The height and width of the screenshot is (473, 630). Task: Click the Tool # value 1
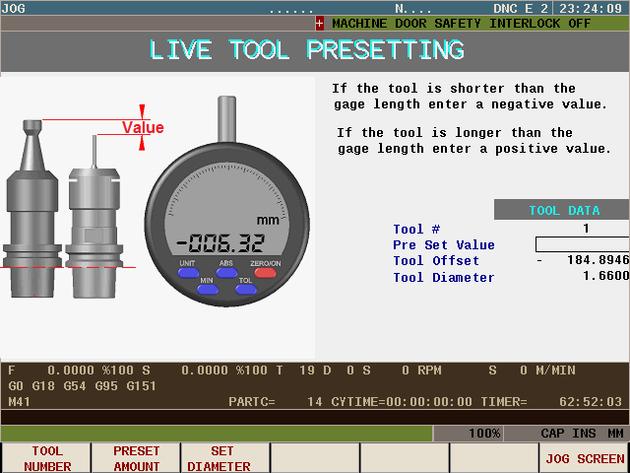click(586, 228)
